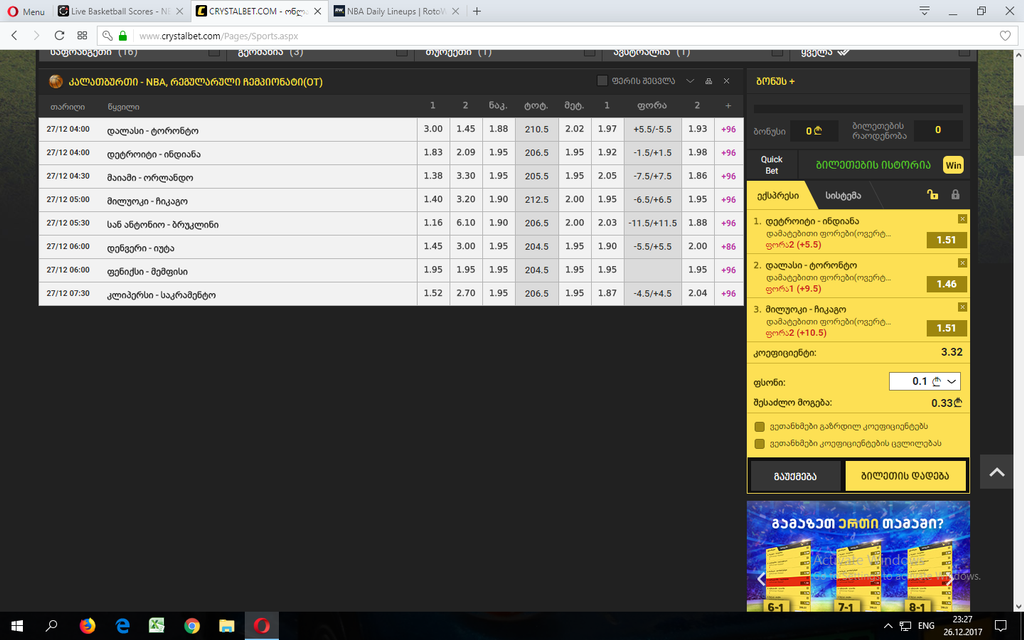Open Opera speed dial grid icon
The width and height of the screenshot is (1024, 640).
pyautogui.click(x=82, y=36)
